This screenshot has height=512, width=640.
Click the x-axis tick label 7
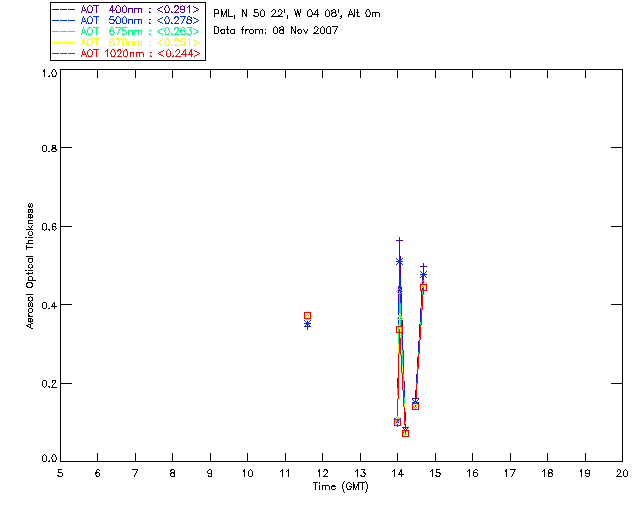[135, 473]
